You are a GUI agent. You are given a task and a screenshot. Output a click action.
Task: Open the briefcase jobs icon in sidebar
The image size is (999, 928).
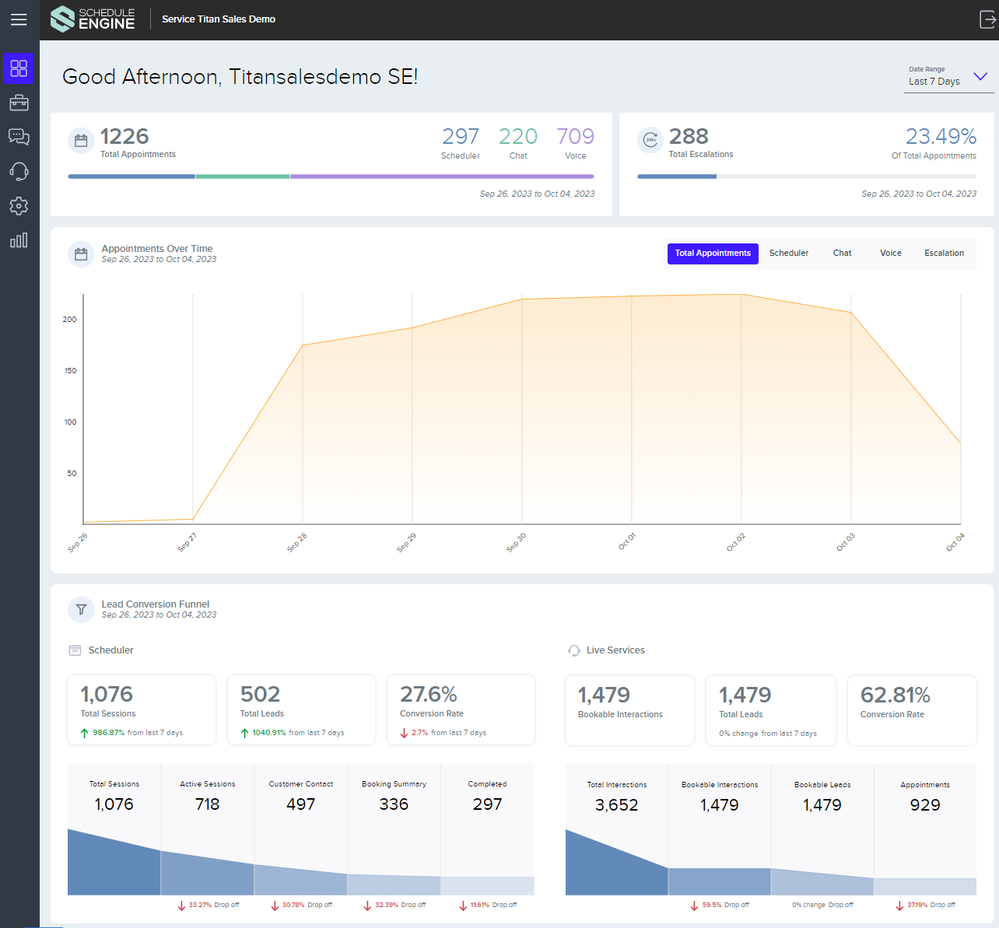(x=18, y=103)
